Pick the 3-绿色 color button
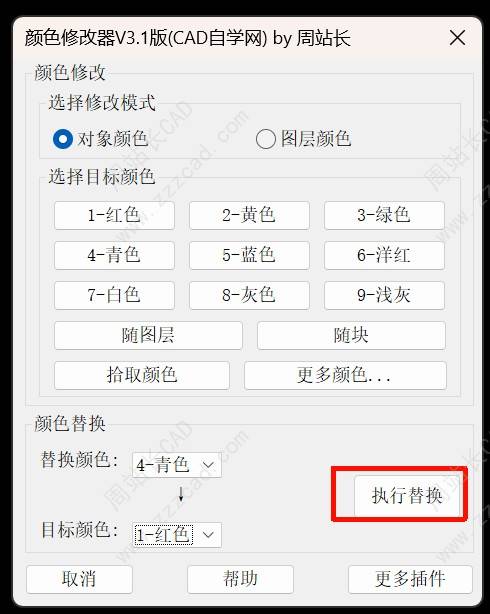 [x=384, y=215]
